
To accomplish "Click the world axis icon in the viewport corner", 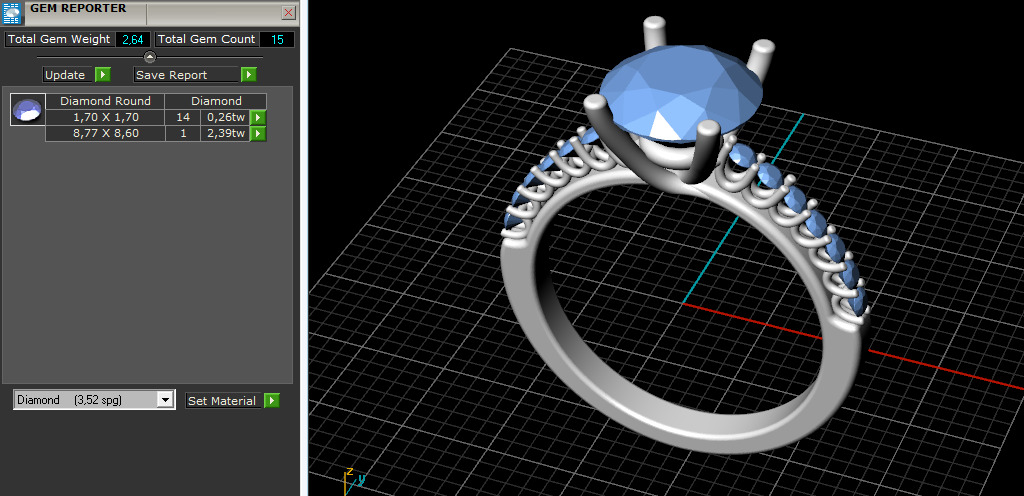I will 354,480.
